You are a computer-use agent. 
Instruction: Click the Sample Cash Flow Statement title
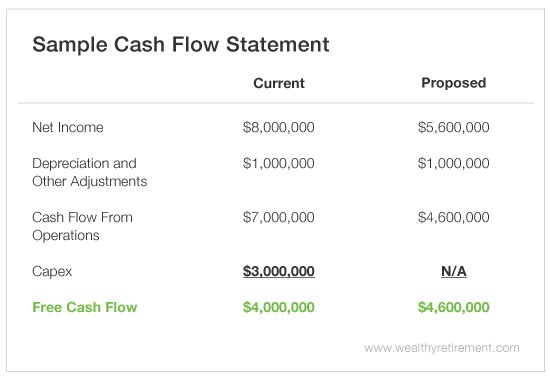(x=181, y=45)
